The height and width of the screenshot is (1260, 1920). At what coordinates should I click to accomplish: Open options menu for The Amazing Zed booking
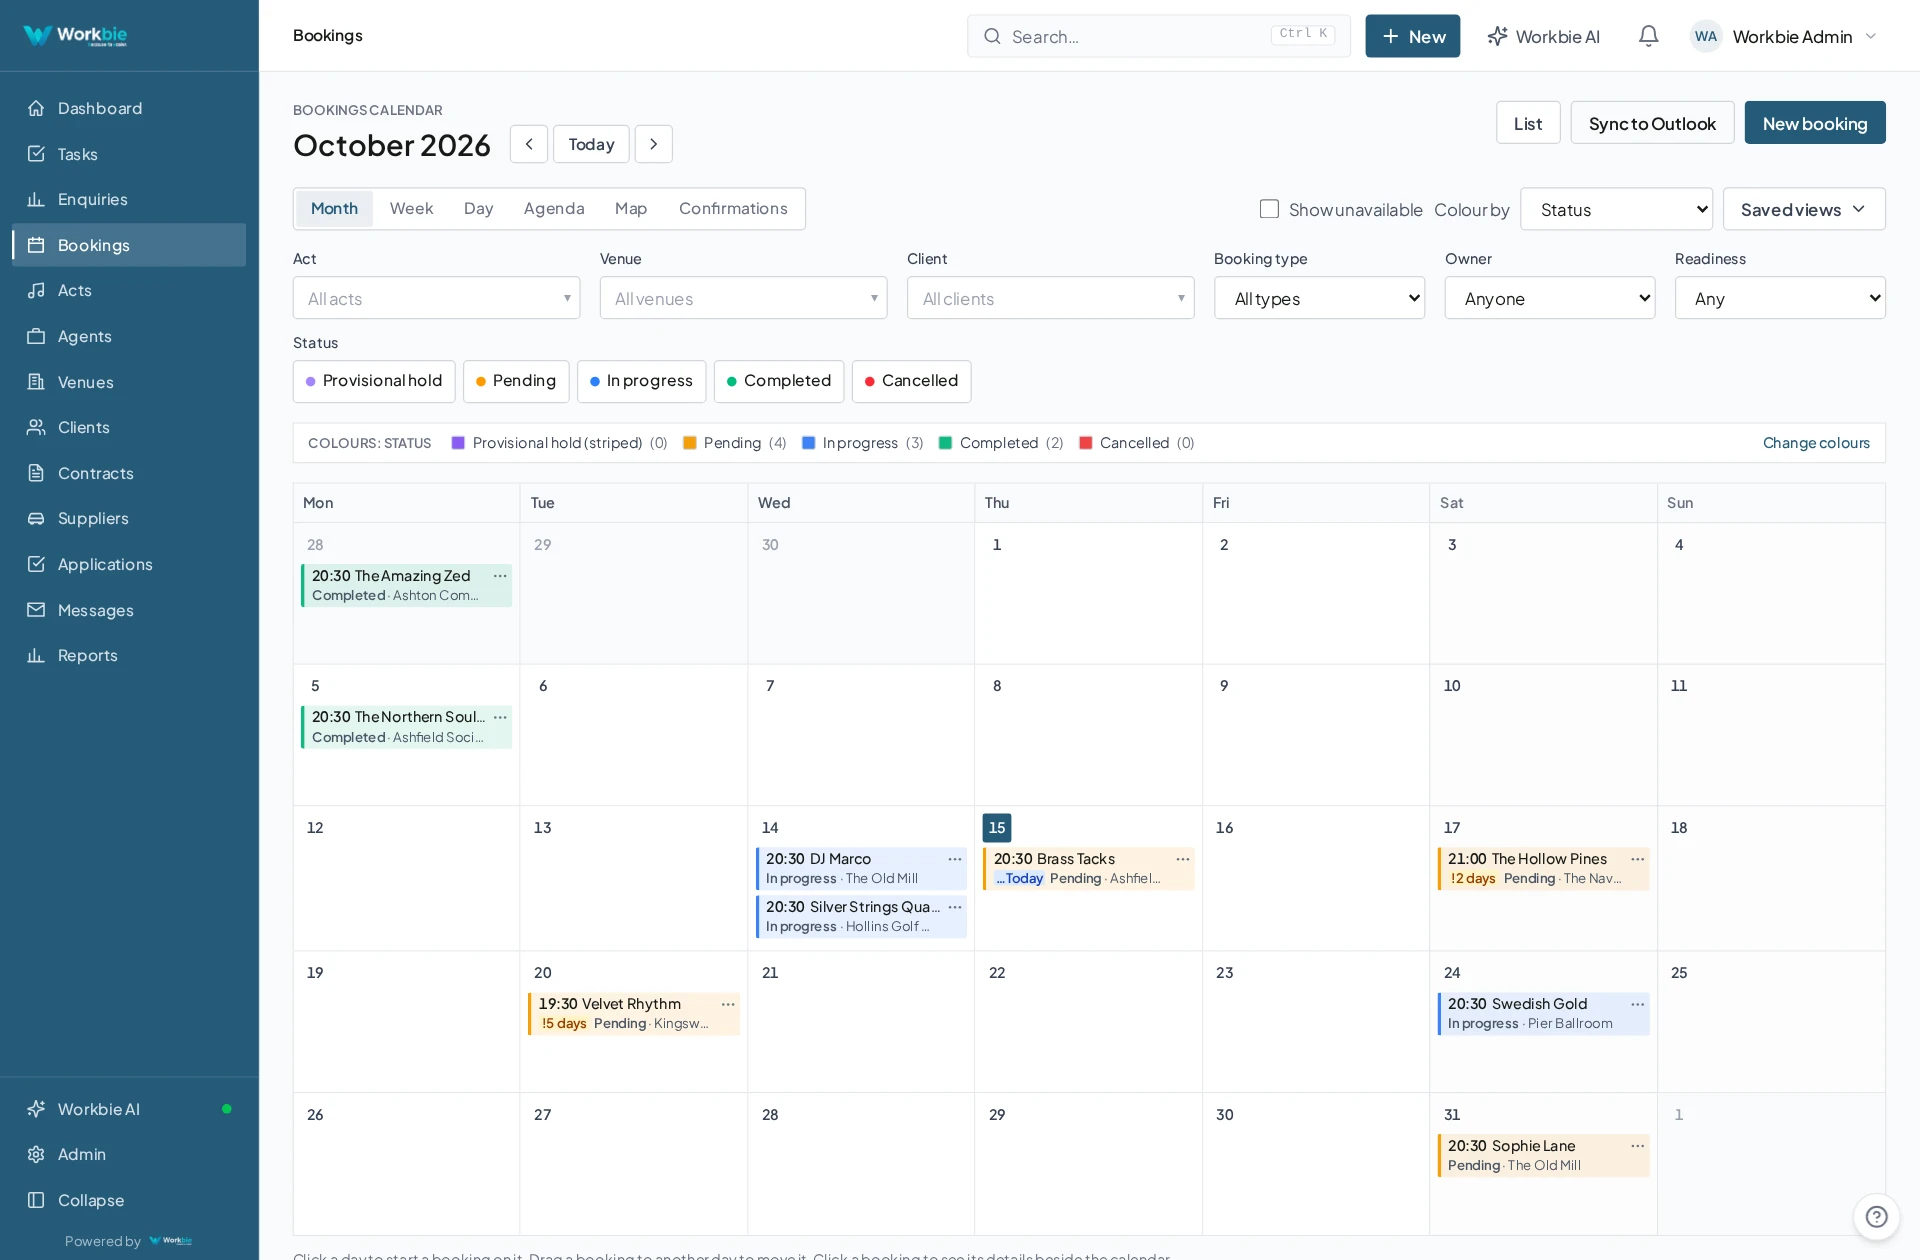[x=500, y=576]
